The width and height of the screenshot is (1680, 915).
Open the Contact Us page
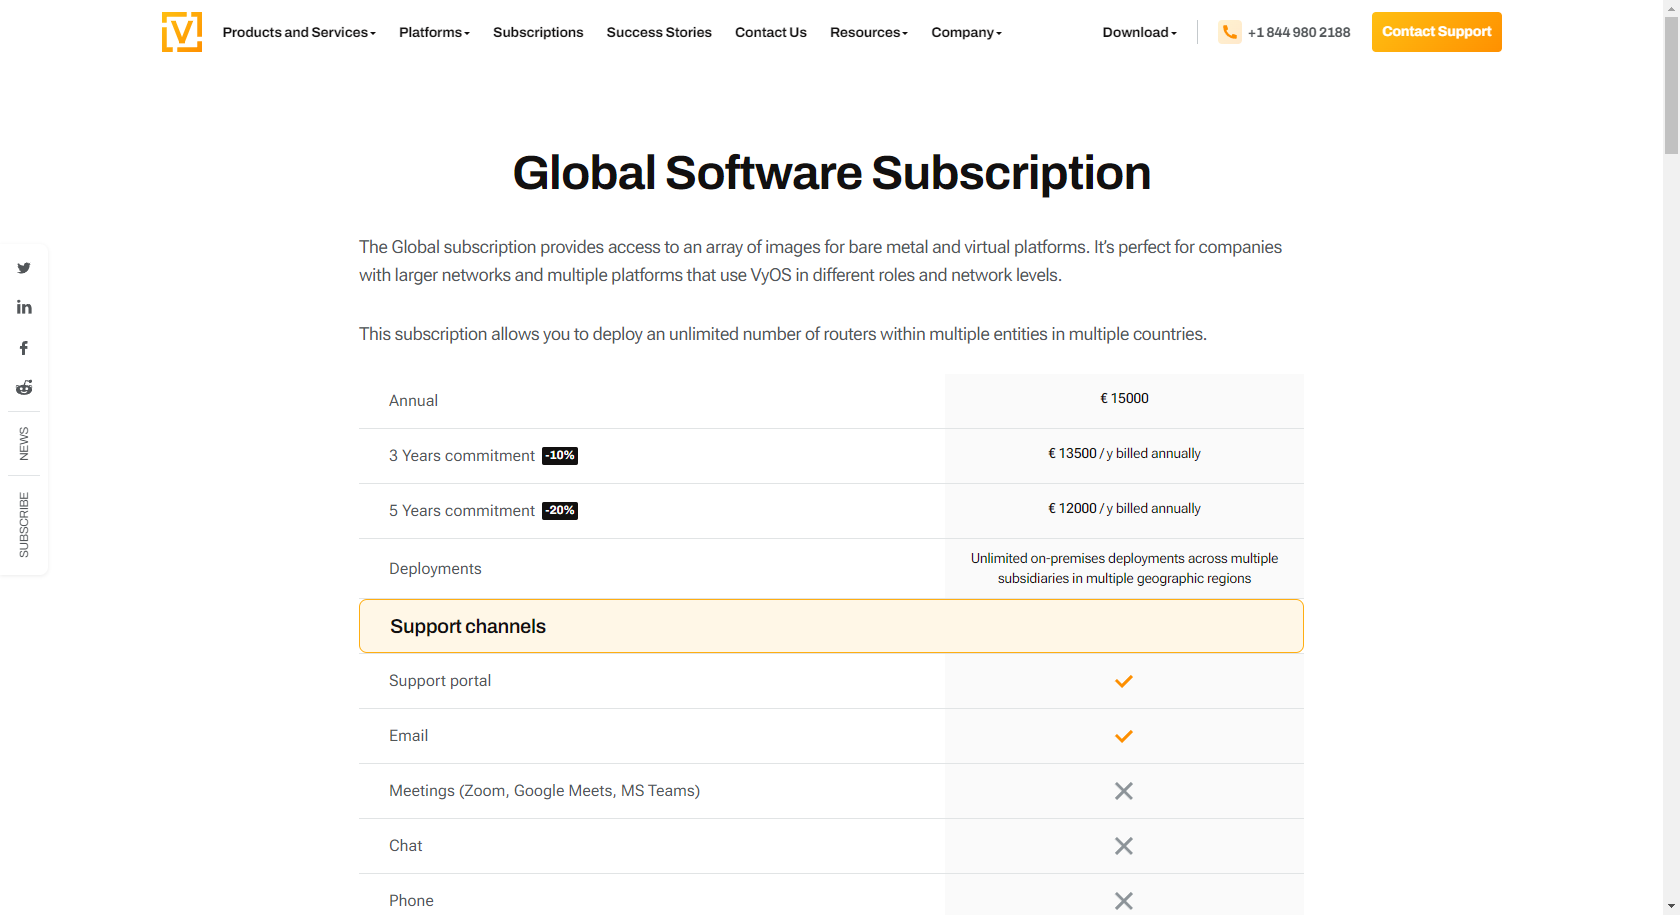click(770, 31)
